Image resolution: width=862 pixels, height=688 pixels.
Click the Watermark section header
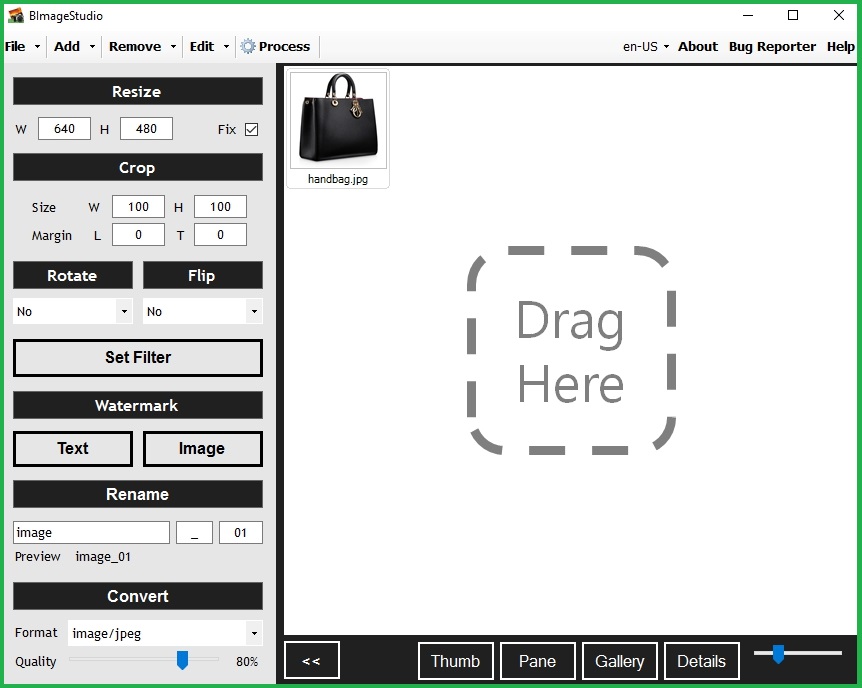pos(138,405)
